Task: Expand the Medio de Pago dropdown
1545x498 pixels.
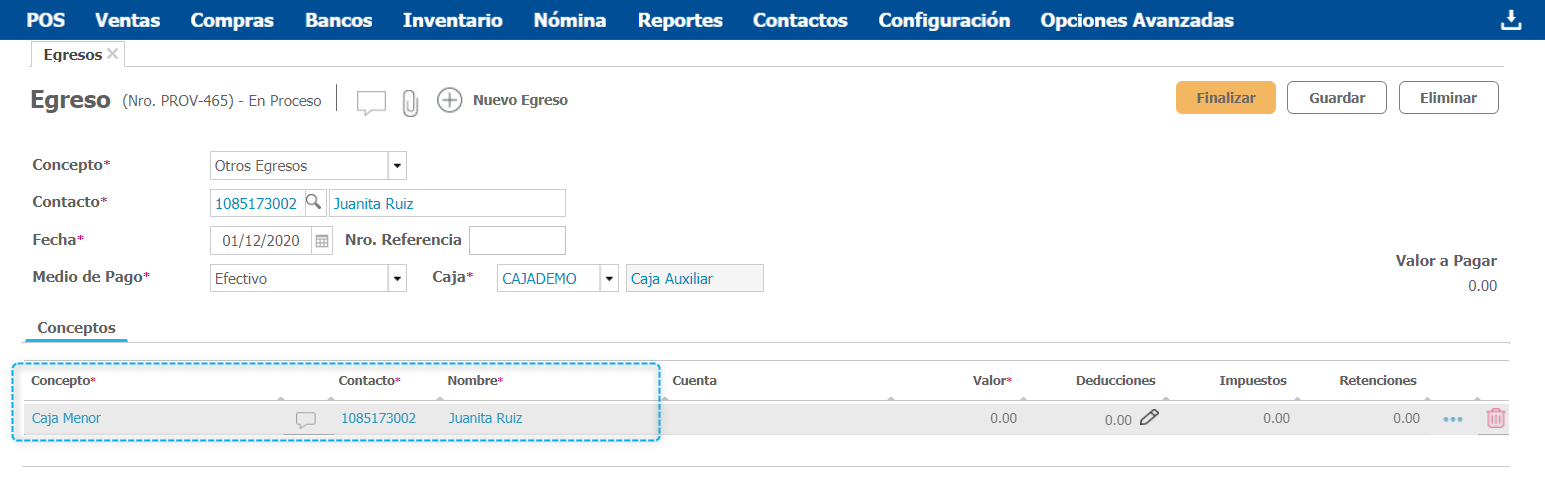Action: (397, 279)
